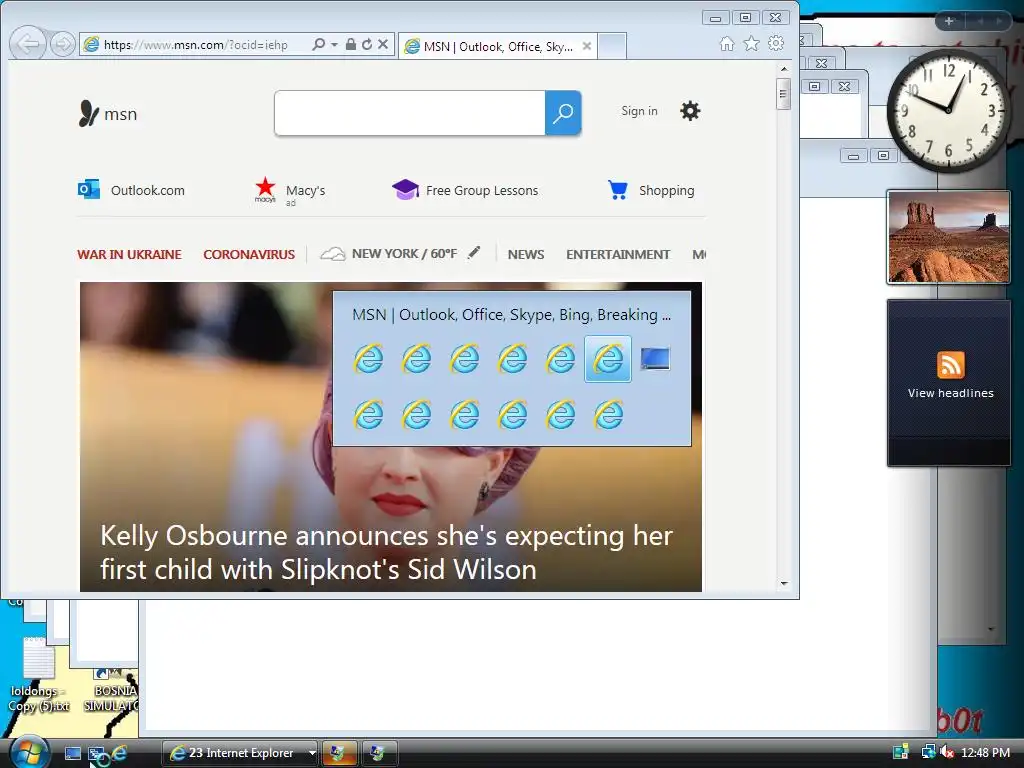The image size is (1024, 768).
Task: Click the Shopping cart icon
Action: click(617, 189)
